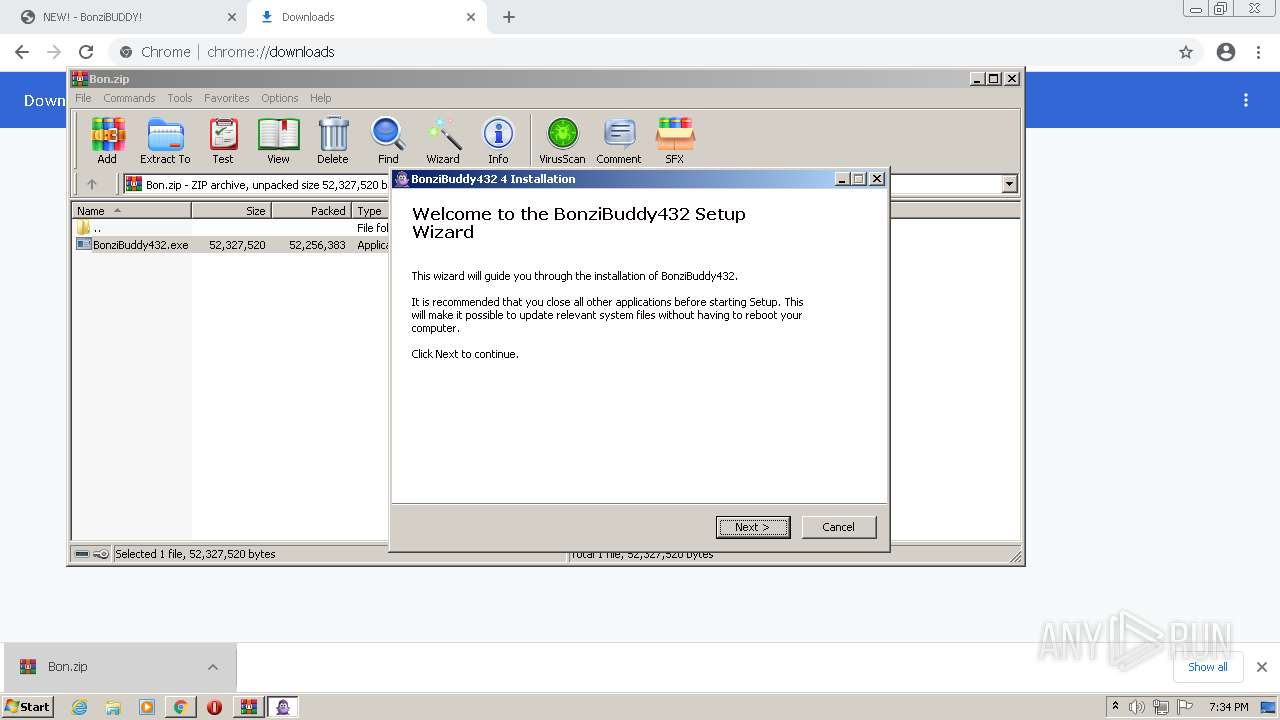Go back in Chrome
This screenshot has height=720, width=1280.
22,52
